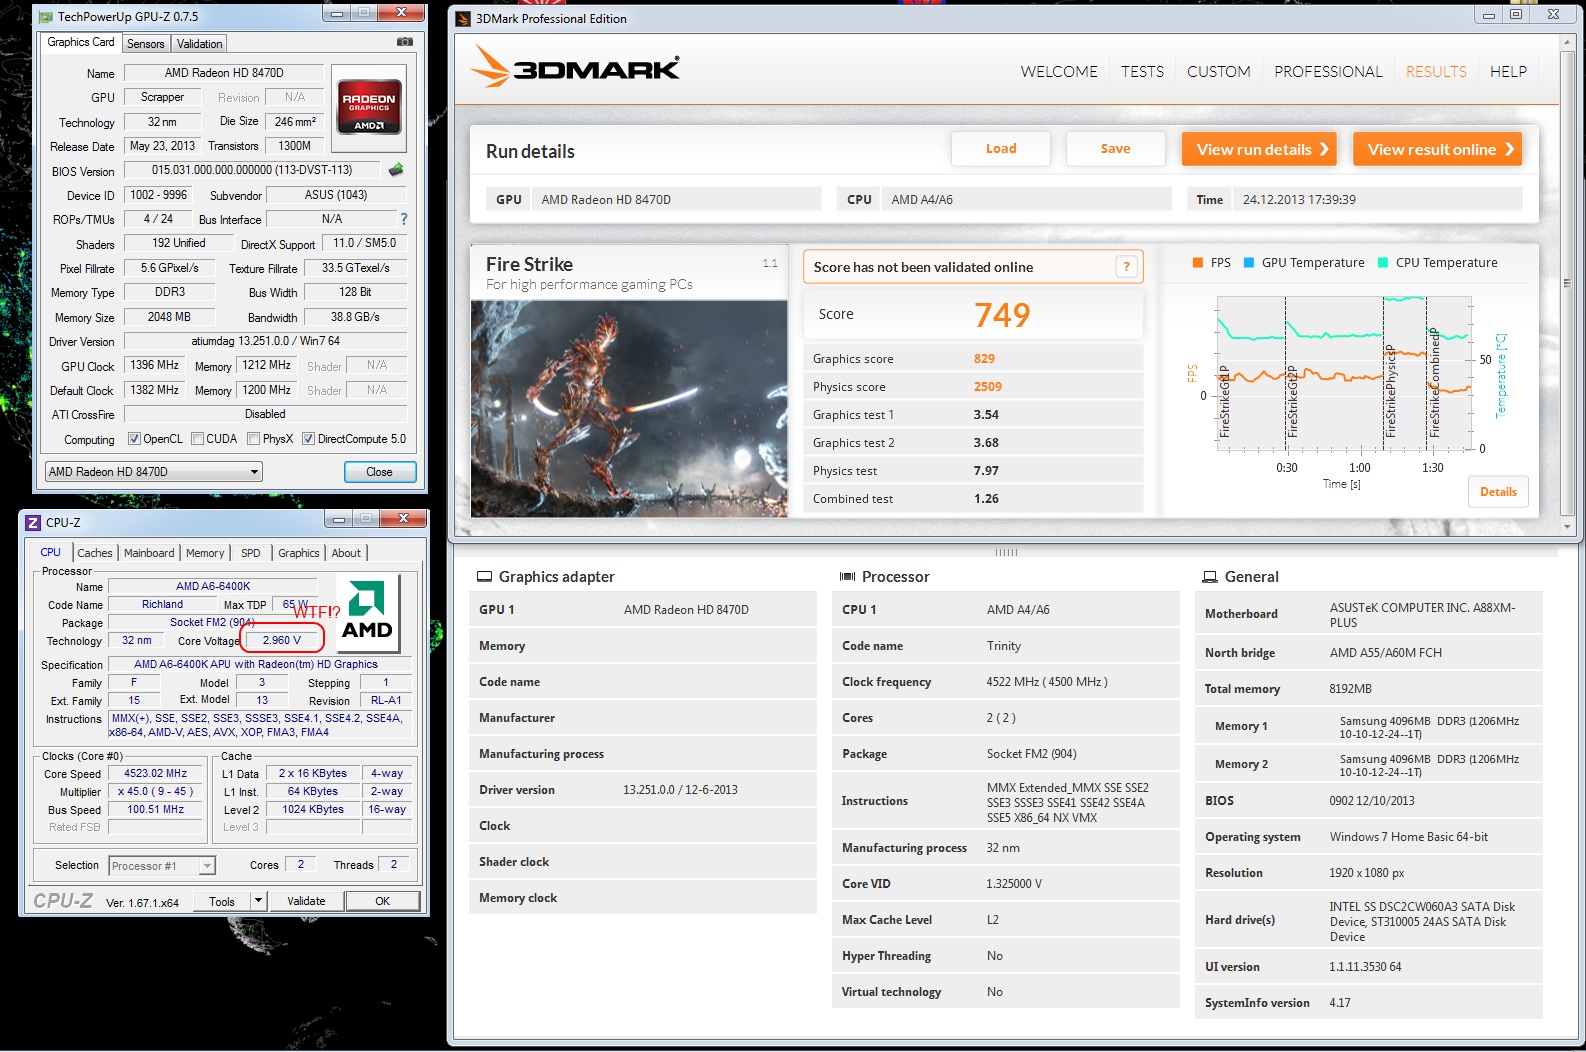Screen dimensions: 1586x1052
Task: Go to the WELCOME section in 3DMark
Action: (1059, 72)
